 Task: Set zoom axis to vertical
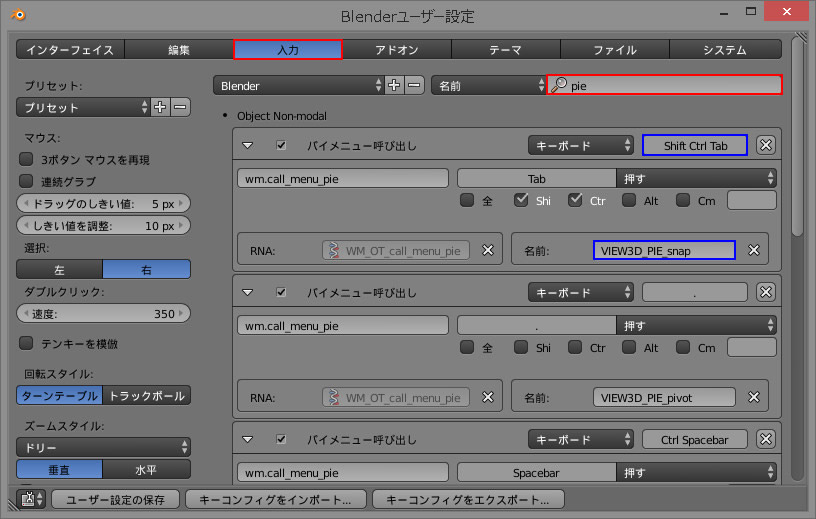tap(60, 470)
